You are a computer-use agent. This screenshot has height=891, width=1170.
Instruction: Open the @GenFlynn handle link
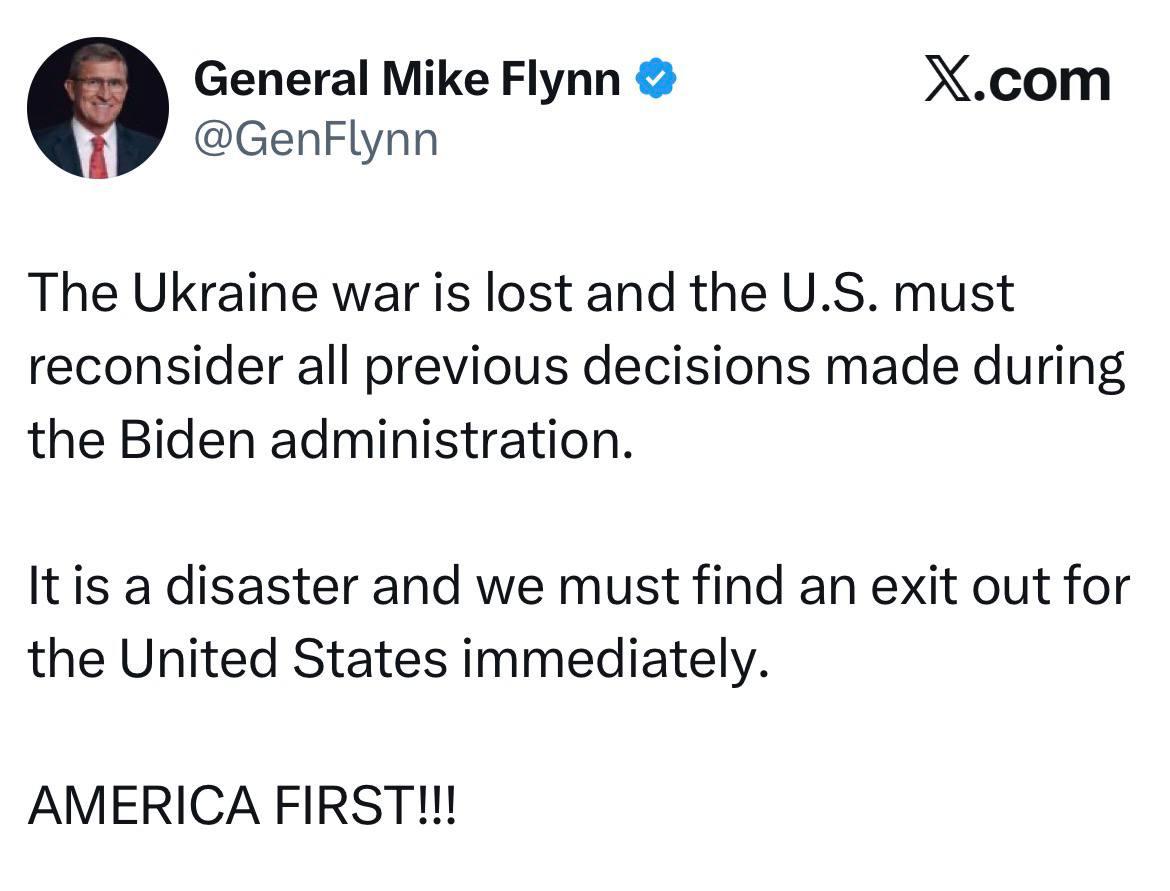(x=315, y=138)
